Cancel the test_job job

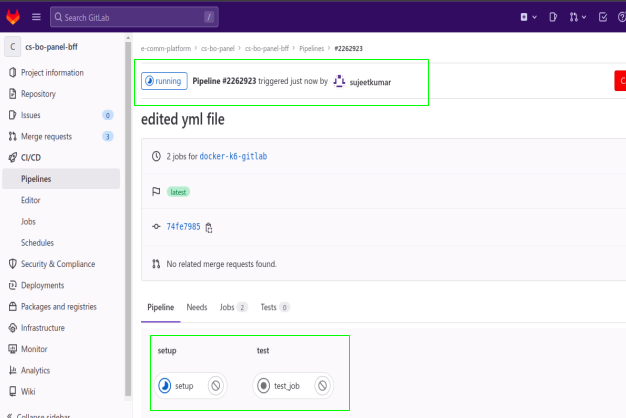coord(323,386)
